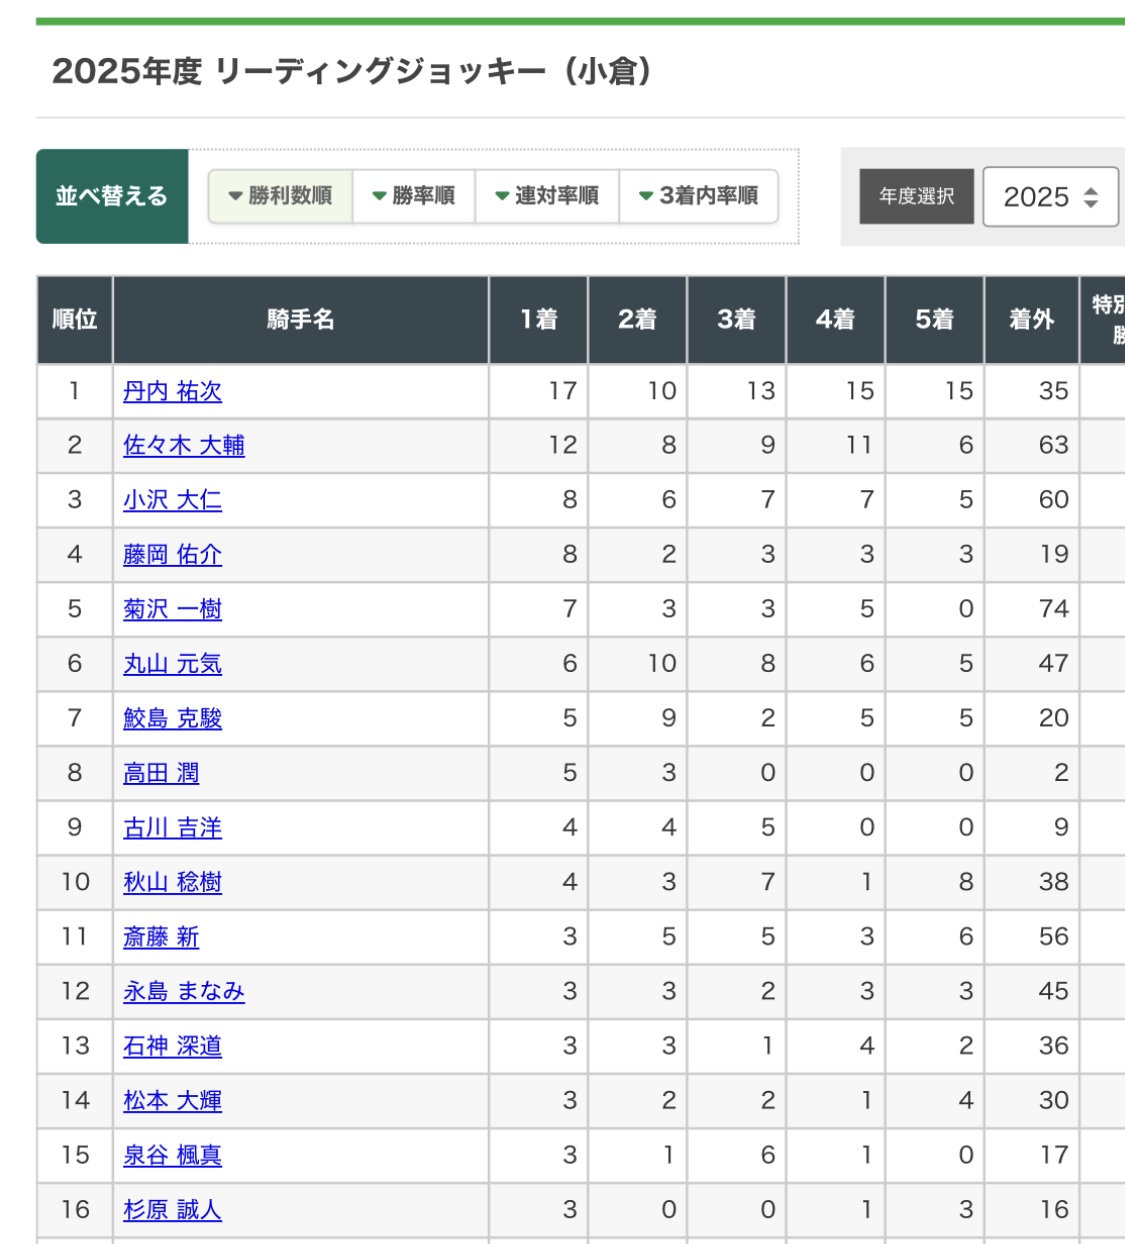Click the 1着 column header

tap(539, 320)
